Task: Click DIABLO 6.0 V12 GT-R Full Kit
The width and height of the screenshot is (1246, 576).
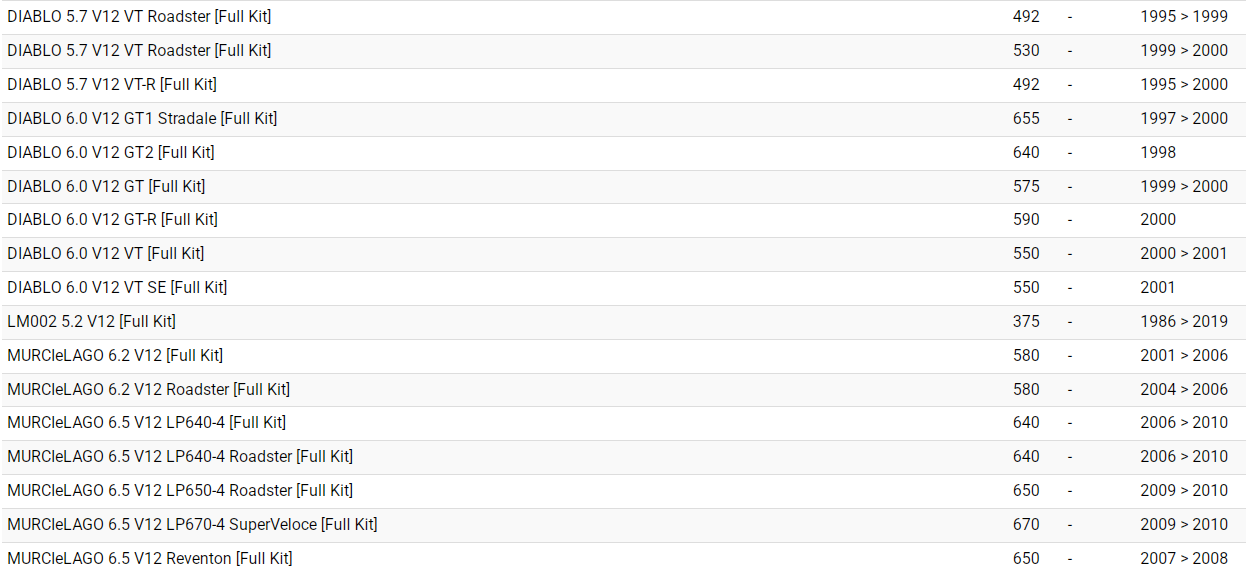Action: point(112,220)
